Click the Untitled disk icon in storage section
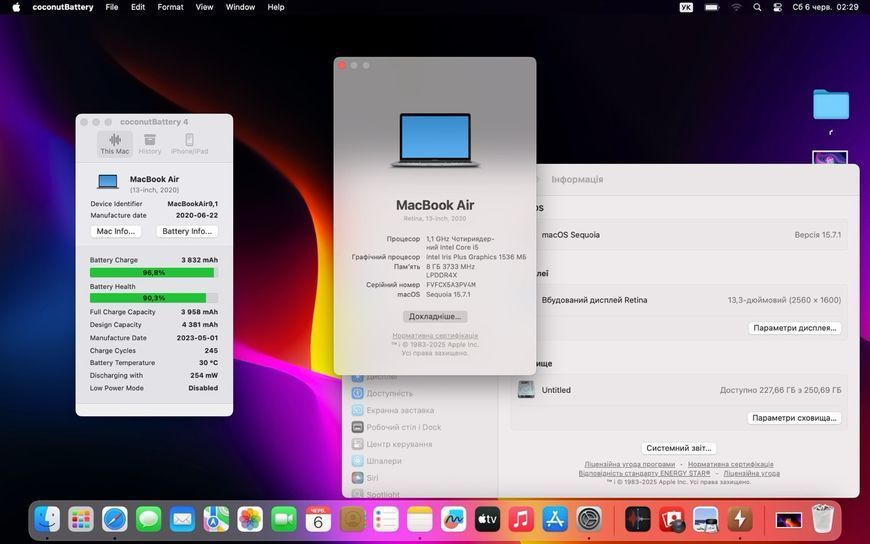Screen dimensions: 870x544 (526, 390)
